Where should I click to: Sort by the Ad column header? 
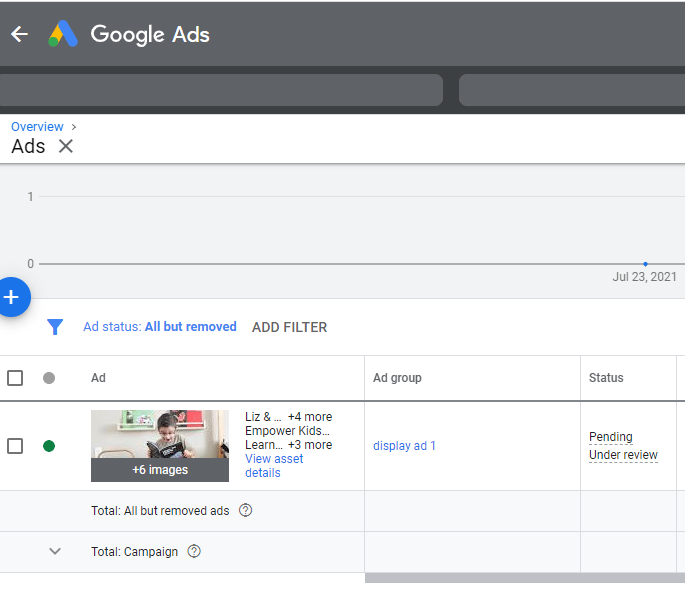click(98, 378)
